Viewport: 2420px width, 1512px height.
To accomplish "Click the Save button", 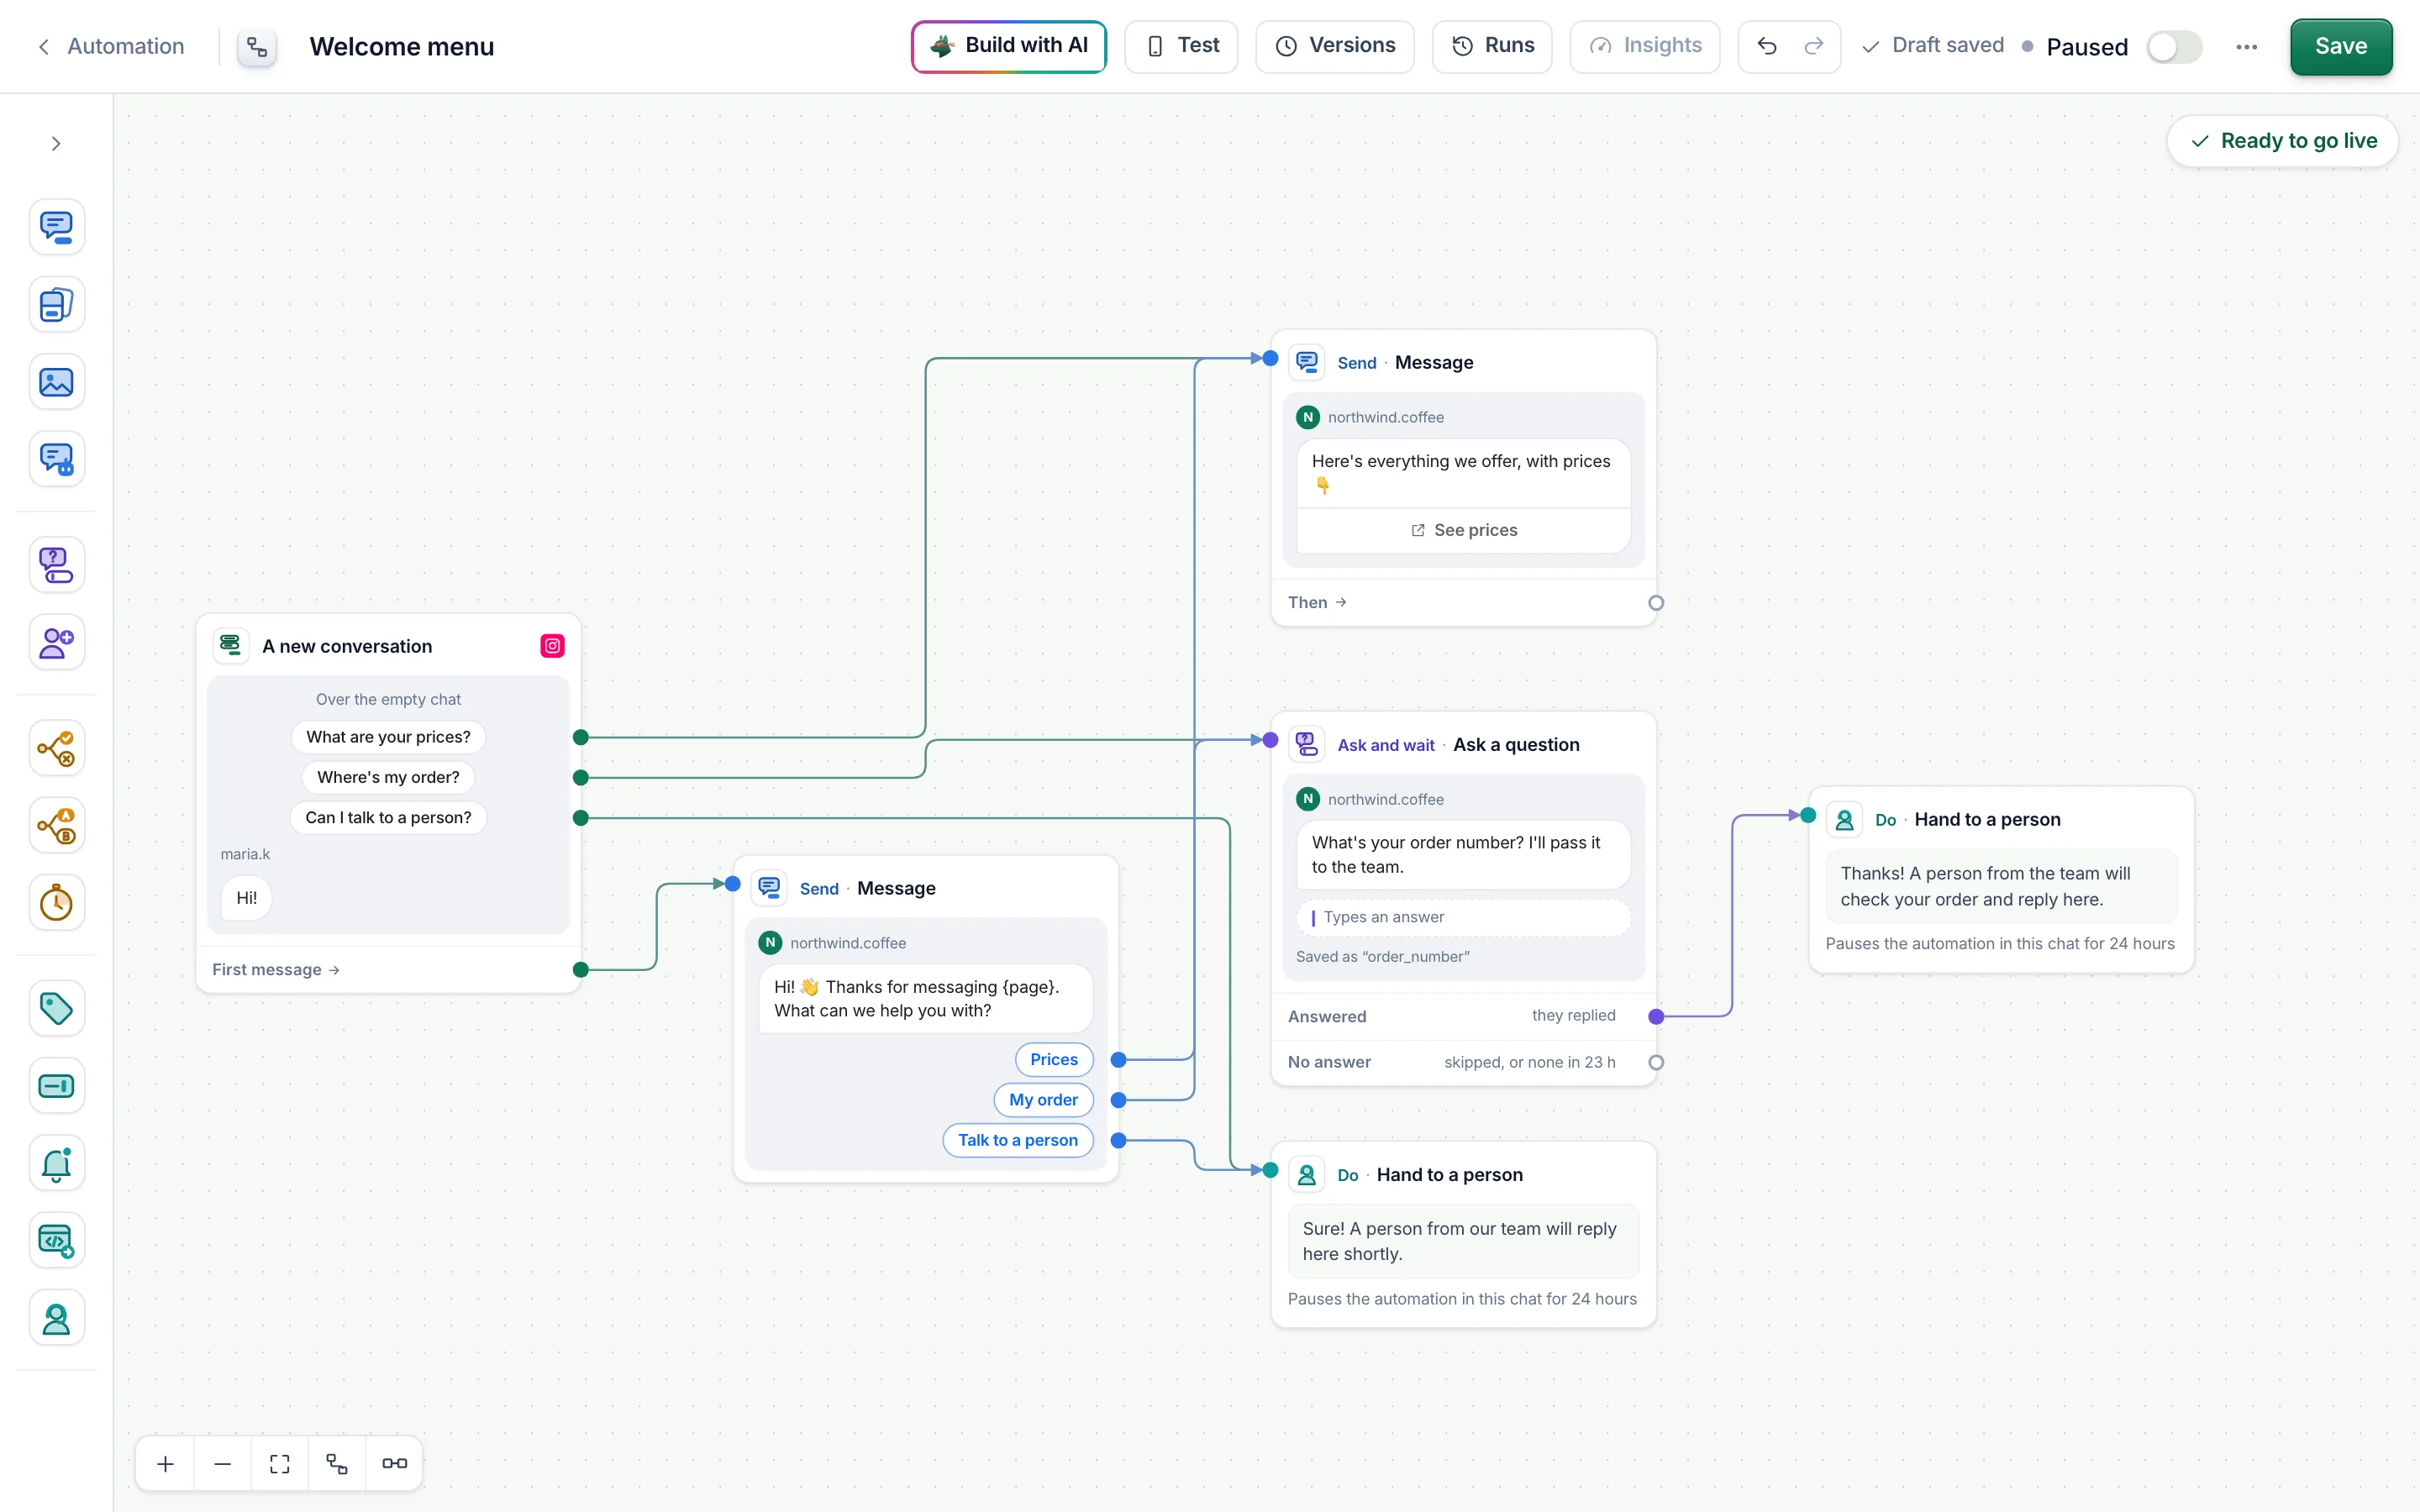I will (x=2341, y=46).
